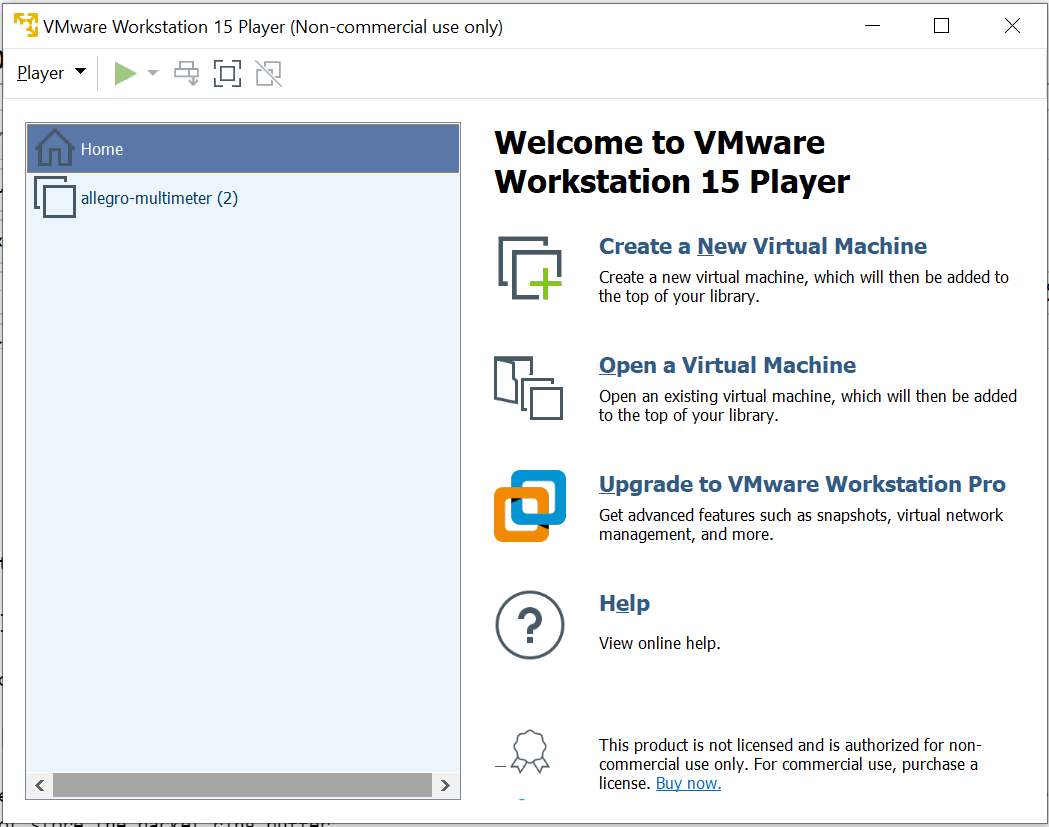This screenshot has width=1049, height=827.
Task: Expand the power options arrow next to play
Action: coord(153,73)
